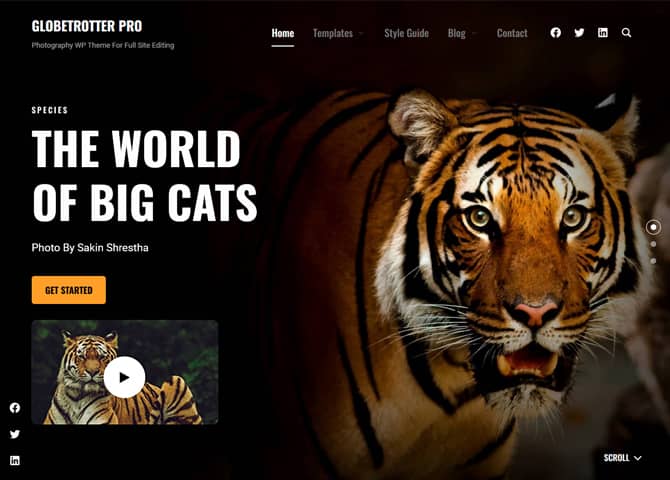Screen dimensions: 670x480
Task: Open the search magnifier icon
Action: [x=626, y=32]
